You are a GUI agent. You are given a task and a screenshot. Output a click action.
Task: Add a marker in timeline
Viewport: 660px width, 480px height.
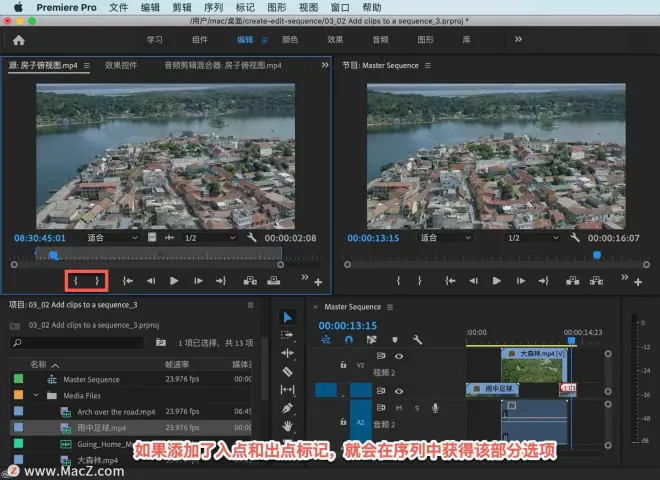coord(395,339)
